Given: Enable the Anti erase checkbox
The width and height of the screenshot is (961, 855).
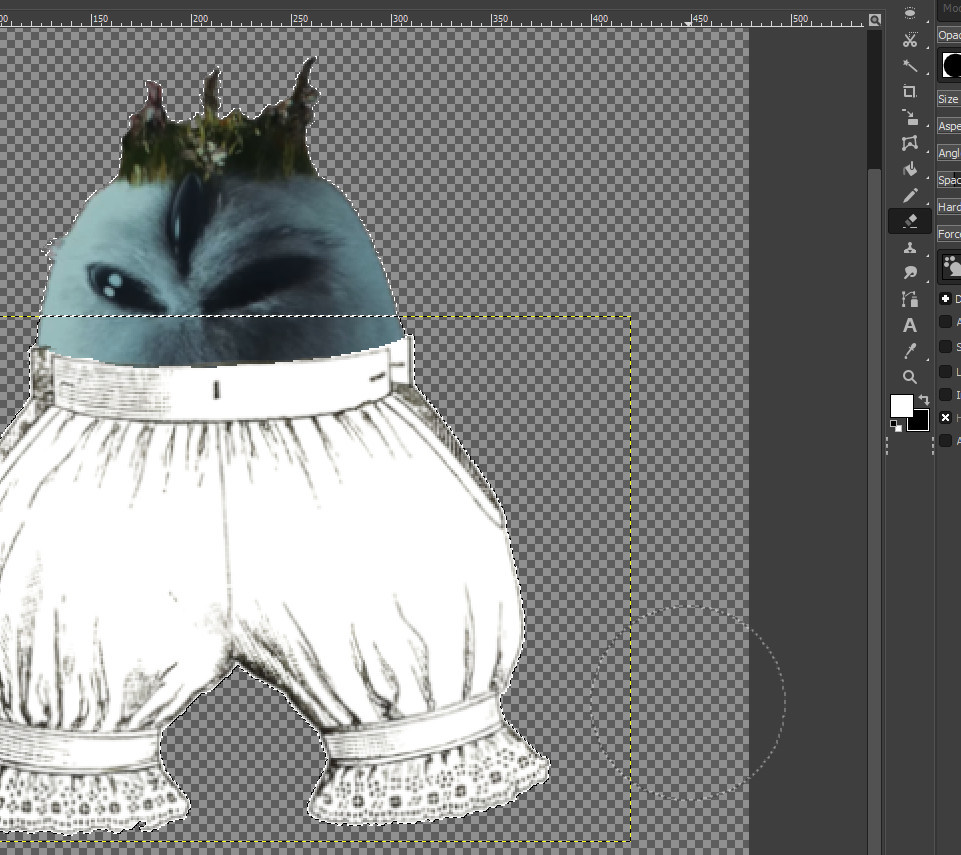Looking at the screenshot, I should point(945,440).
